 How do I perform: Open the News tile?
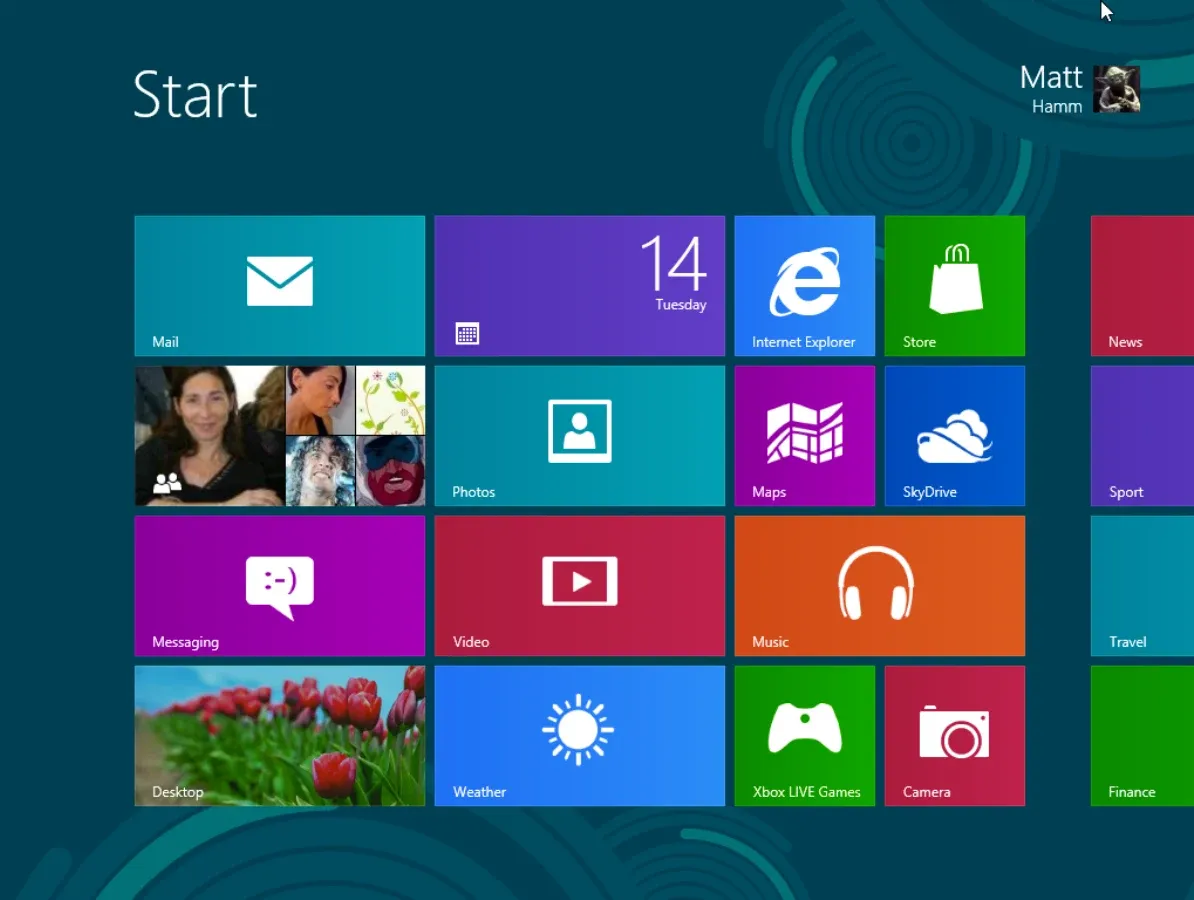[x=1142, y=286]
